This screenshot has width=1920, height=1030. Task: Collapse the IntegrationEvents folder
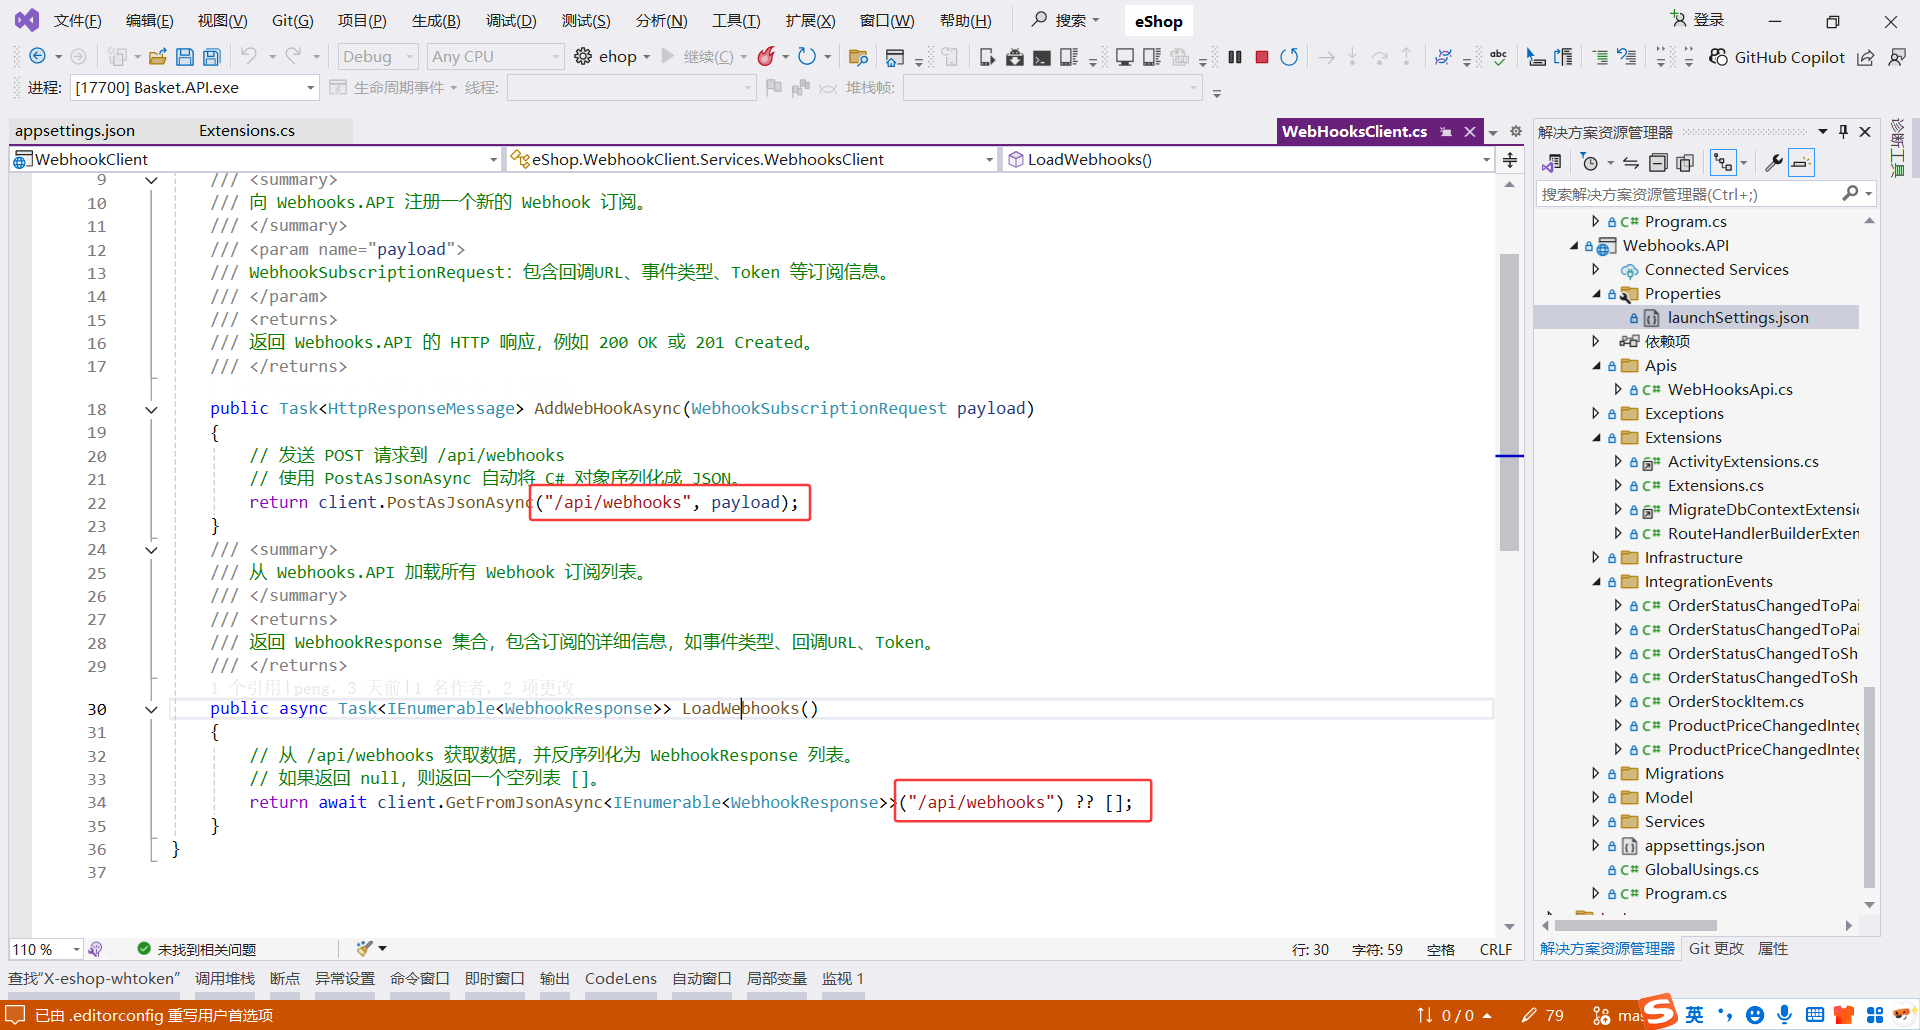[x=1596, y=582]
